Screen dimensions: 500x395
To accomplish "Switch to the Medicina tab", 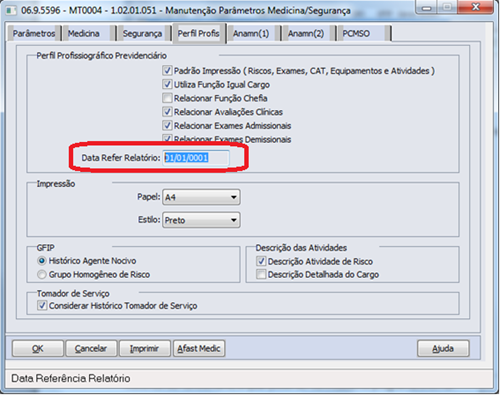I will click(x=89, y=33).
